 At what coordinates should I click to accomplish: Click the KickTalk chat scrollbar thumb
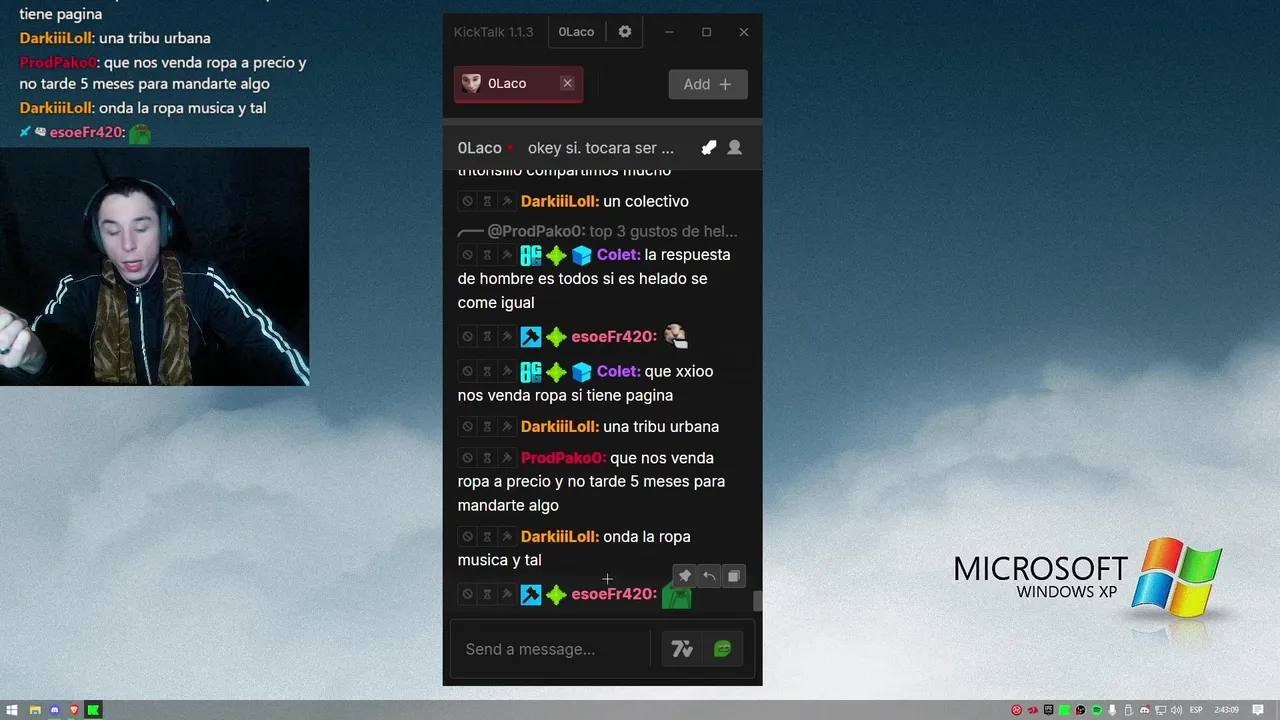coord(757,600)
